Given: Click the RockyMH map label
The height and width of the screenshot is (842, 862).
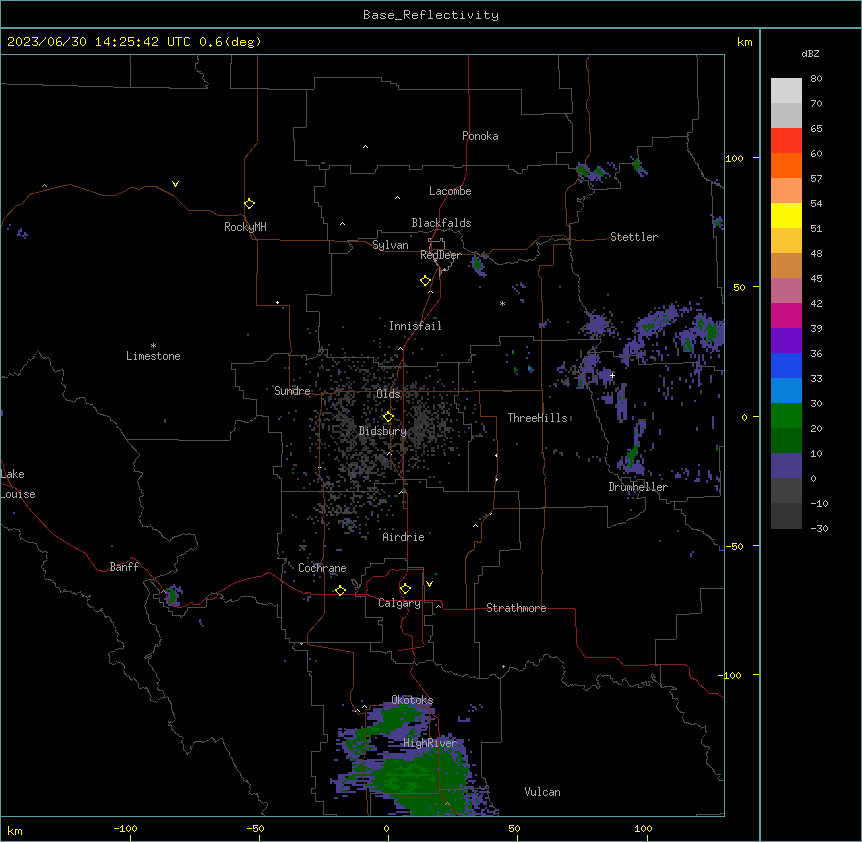Looking at the screenshot, I should tap(245, 227).
